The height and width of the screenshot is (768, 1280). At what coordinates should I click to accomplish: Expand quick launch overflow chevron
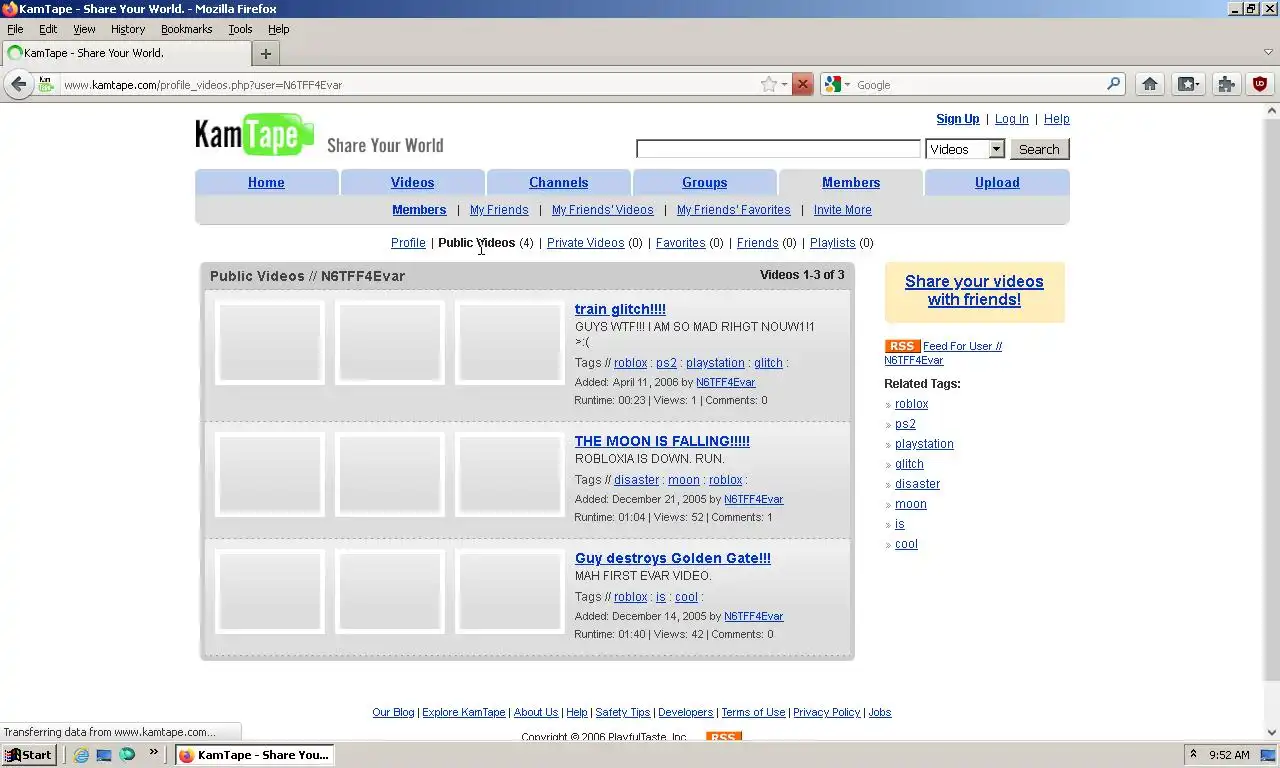pyautogui.click(x=153, y=753)
